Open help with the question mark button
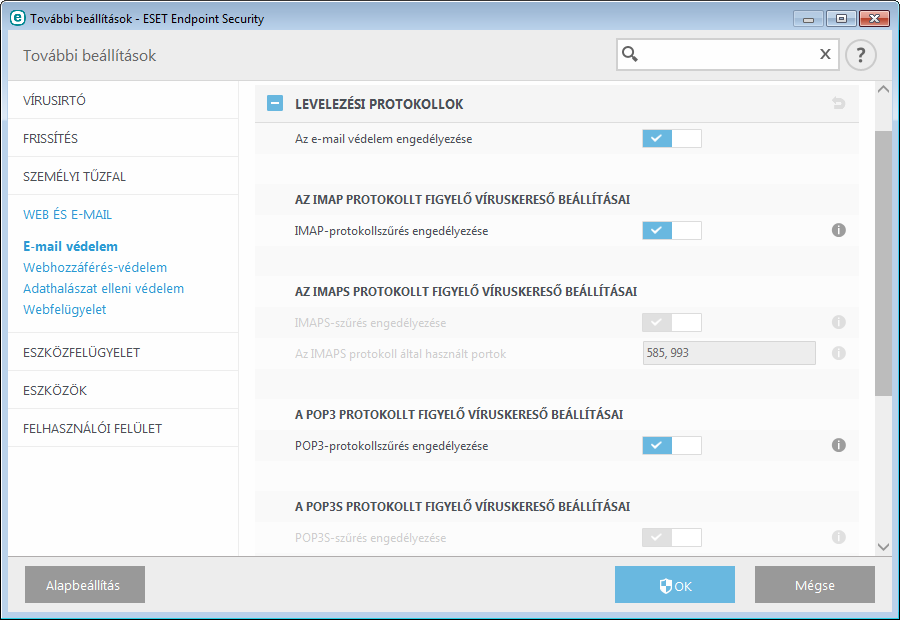This screenshot has height=620, width=900. click(x=860, y=55)
